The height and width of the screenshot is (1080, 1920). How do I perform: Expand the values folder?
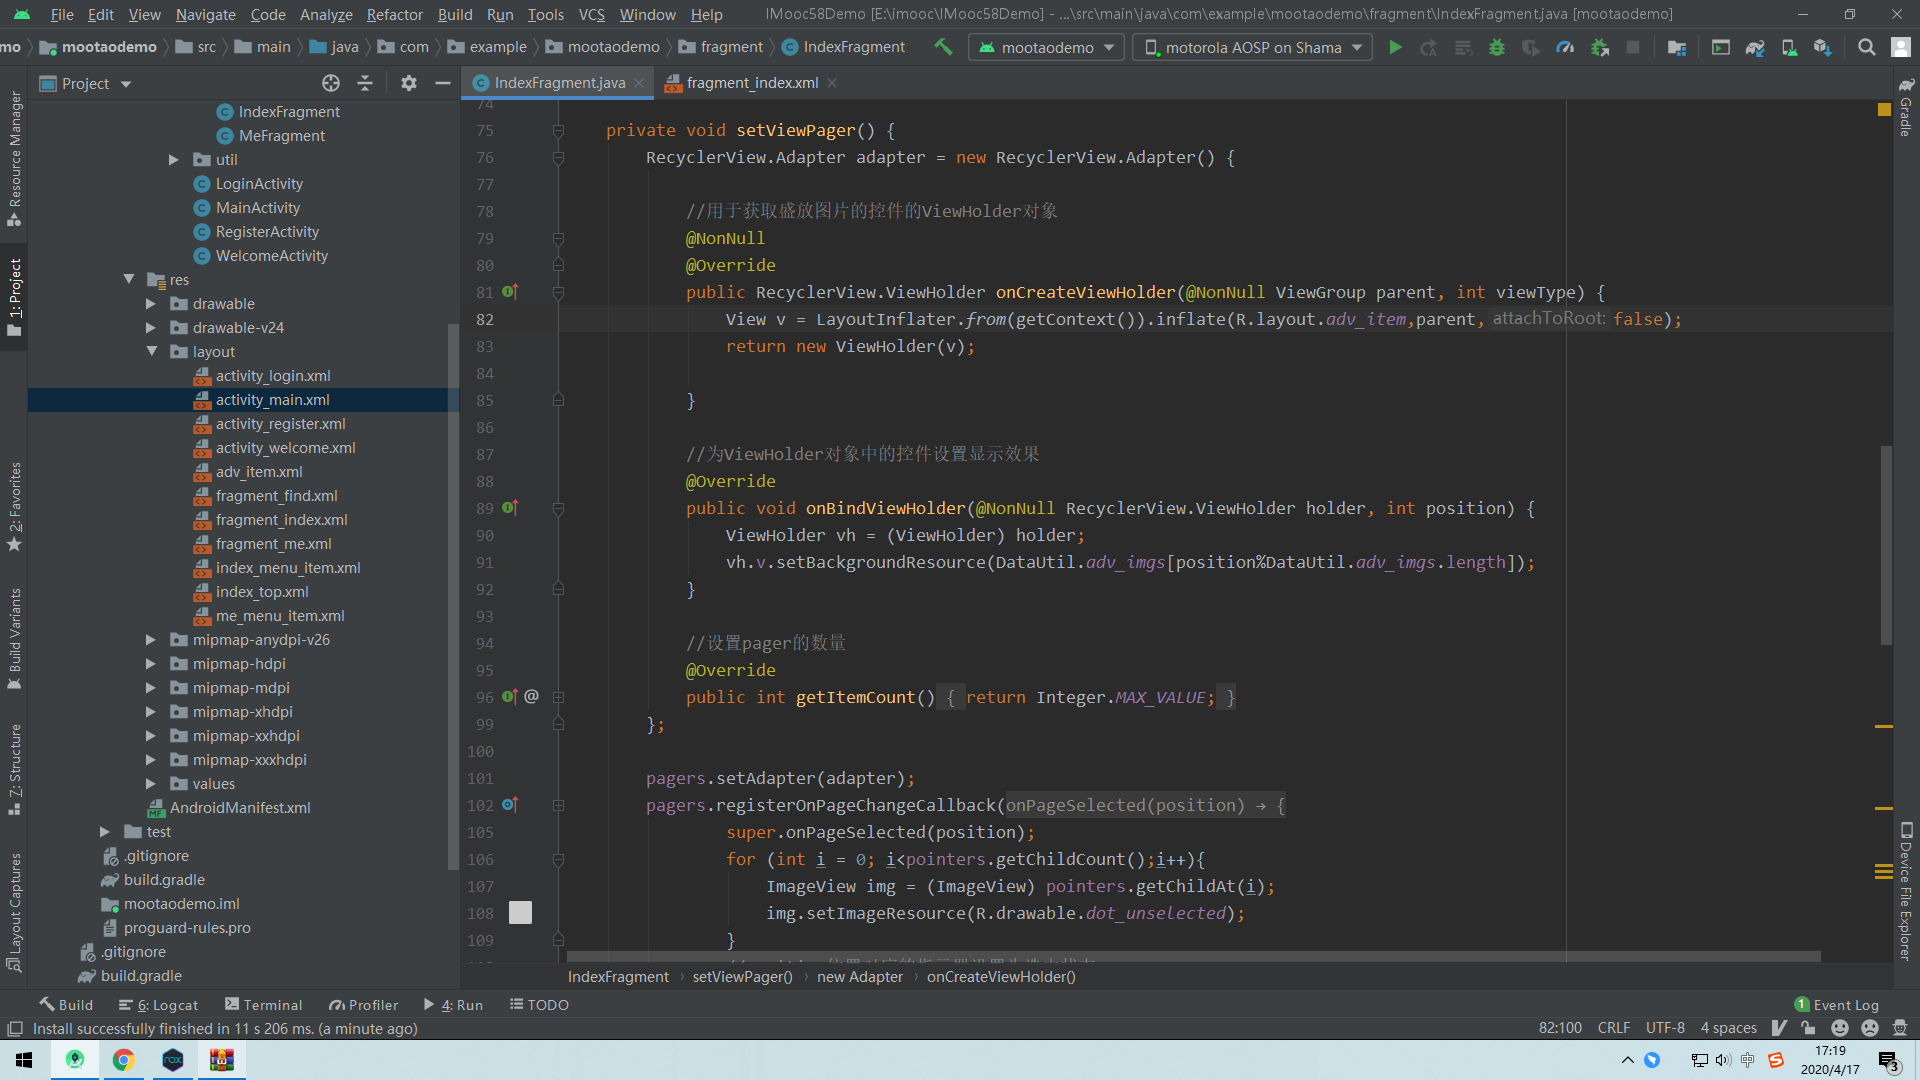(x=151, y=784)
